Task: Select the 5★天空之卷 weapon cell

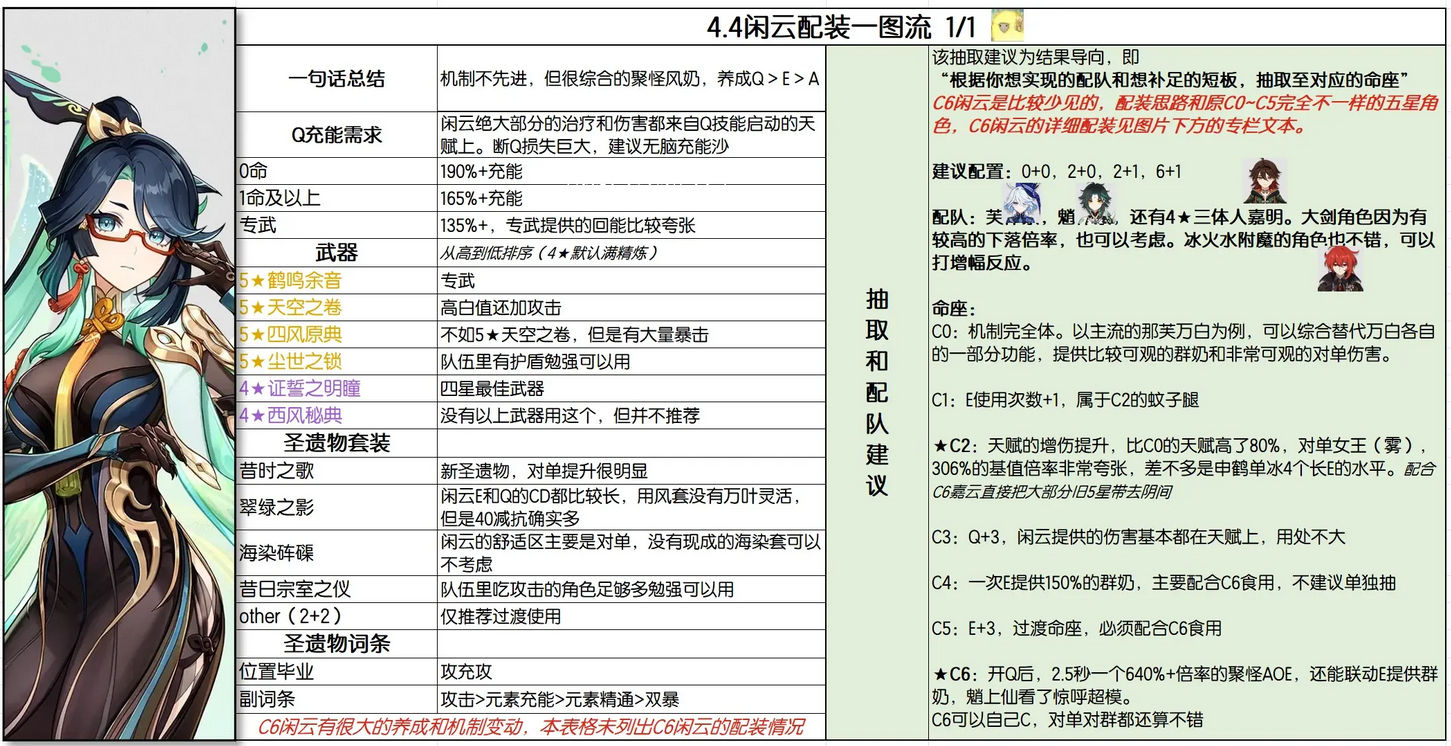Action: pos(336,307)
